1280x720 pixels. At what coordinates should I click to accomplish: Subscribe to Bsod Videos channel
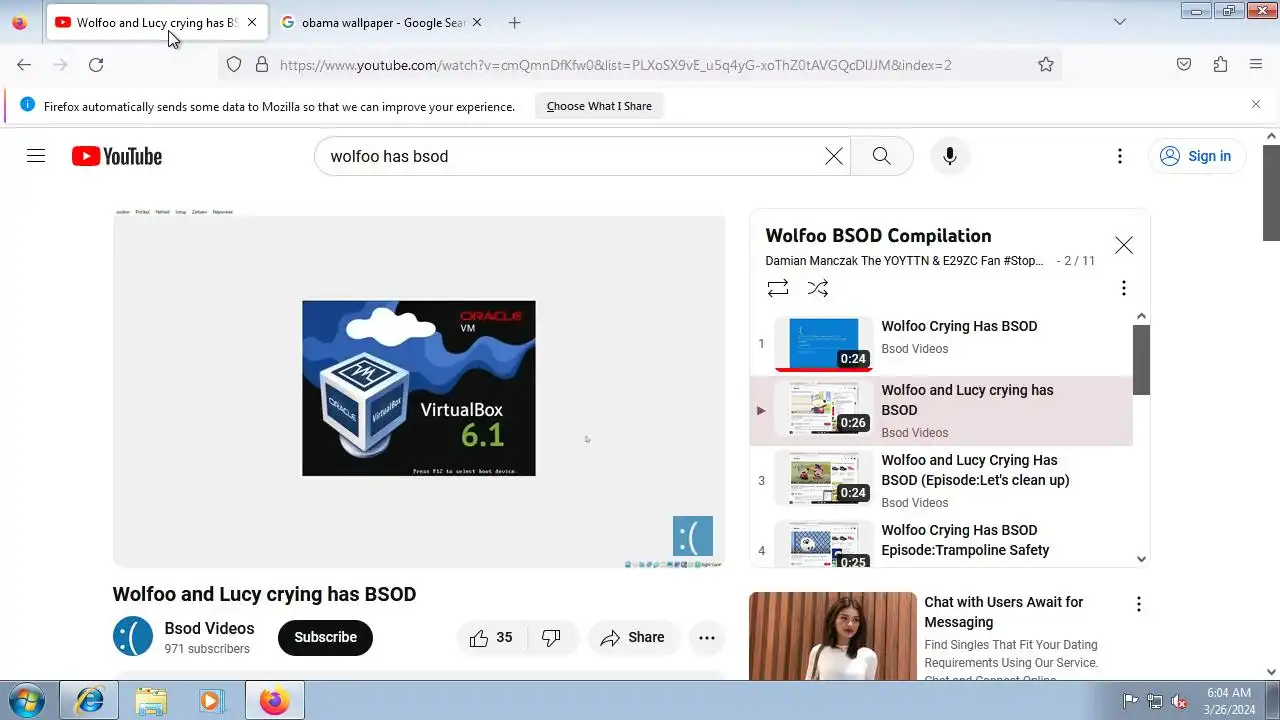[325, 638]
